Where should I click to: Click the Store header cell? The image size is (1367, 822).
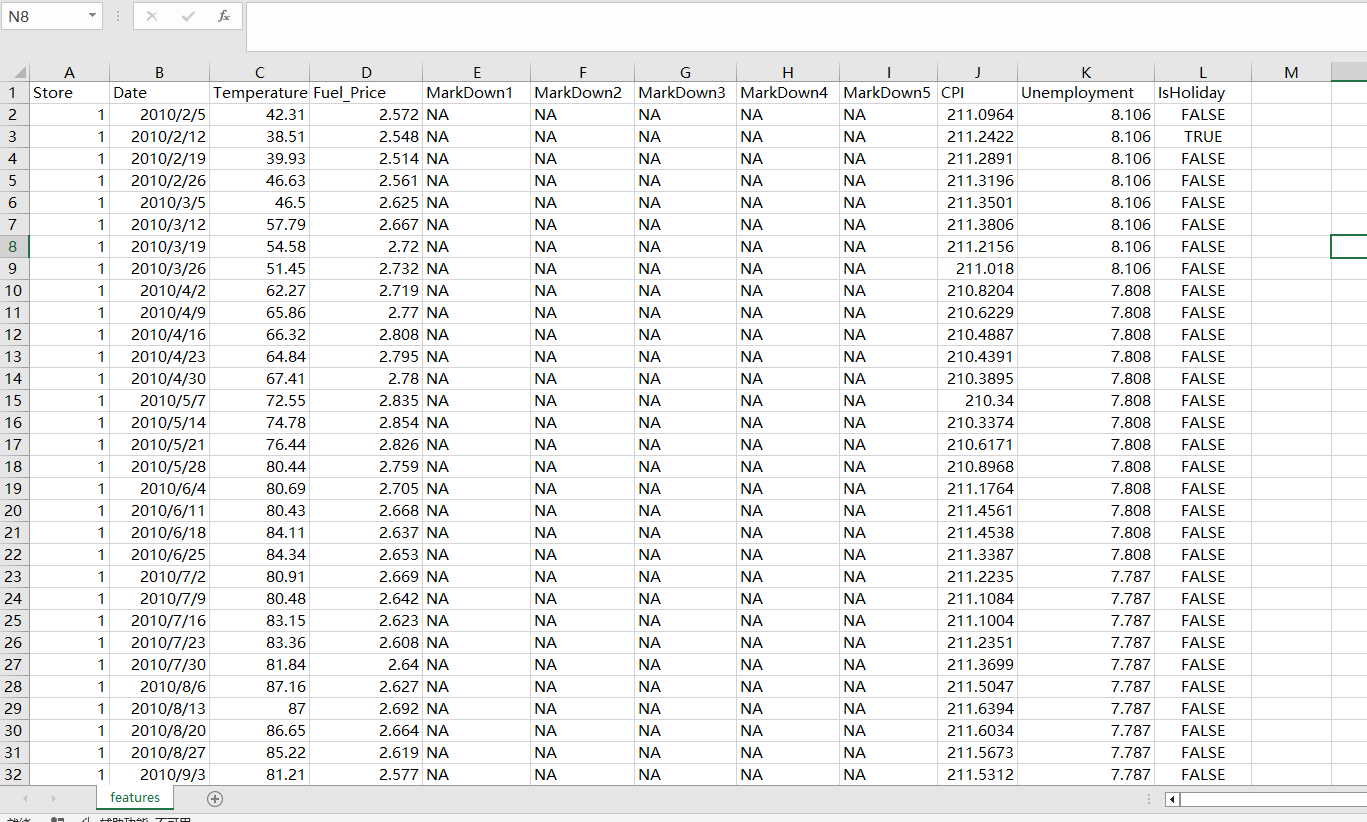pos(69,92)
